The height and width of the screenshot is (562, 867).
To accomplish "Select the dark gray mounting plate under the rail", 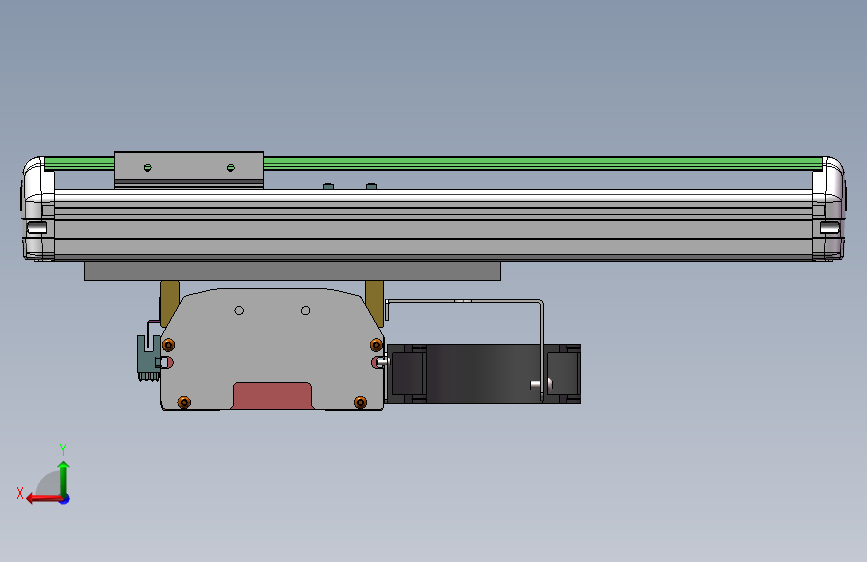I will [293, 271].
